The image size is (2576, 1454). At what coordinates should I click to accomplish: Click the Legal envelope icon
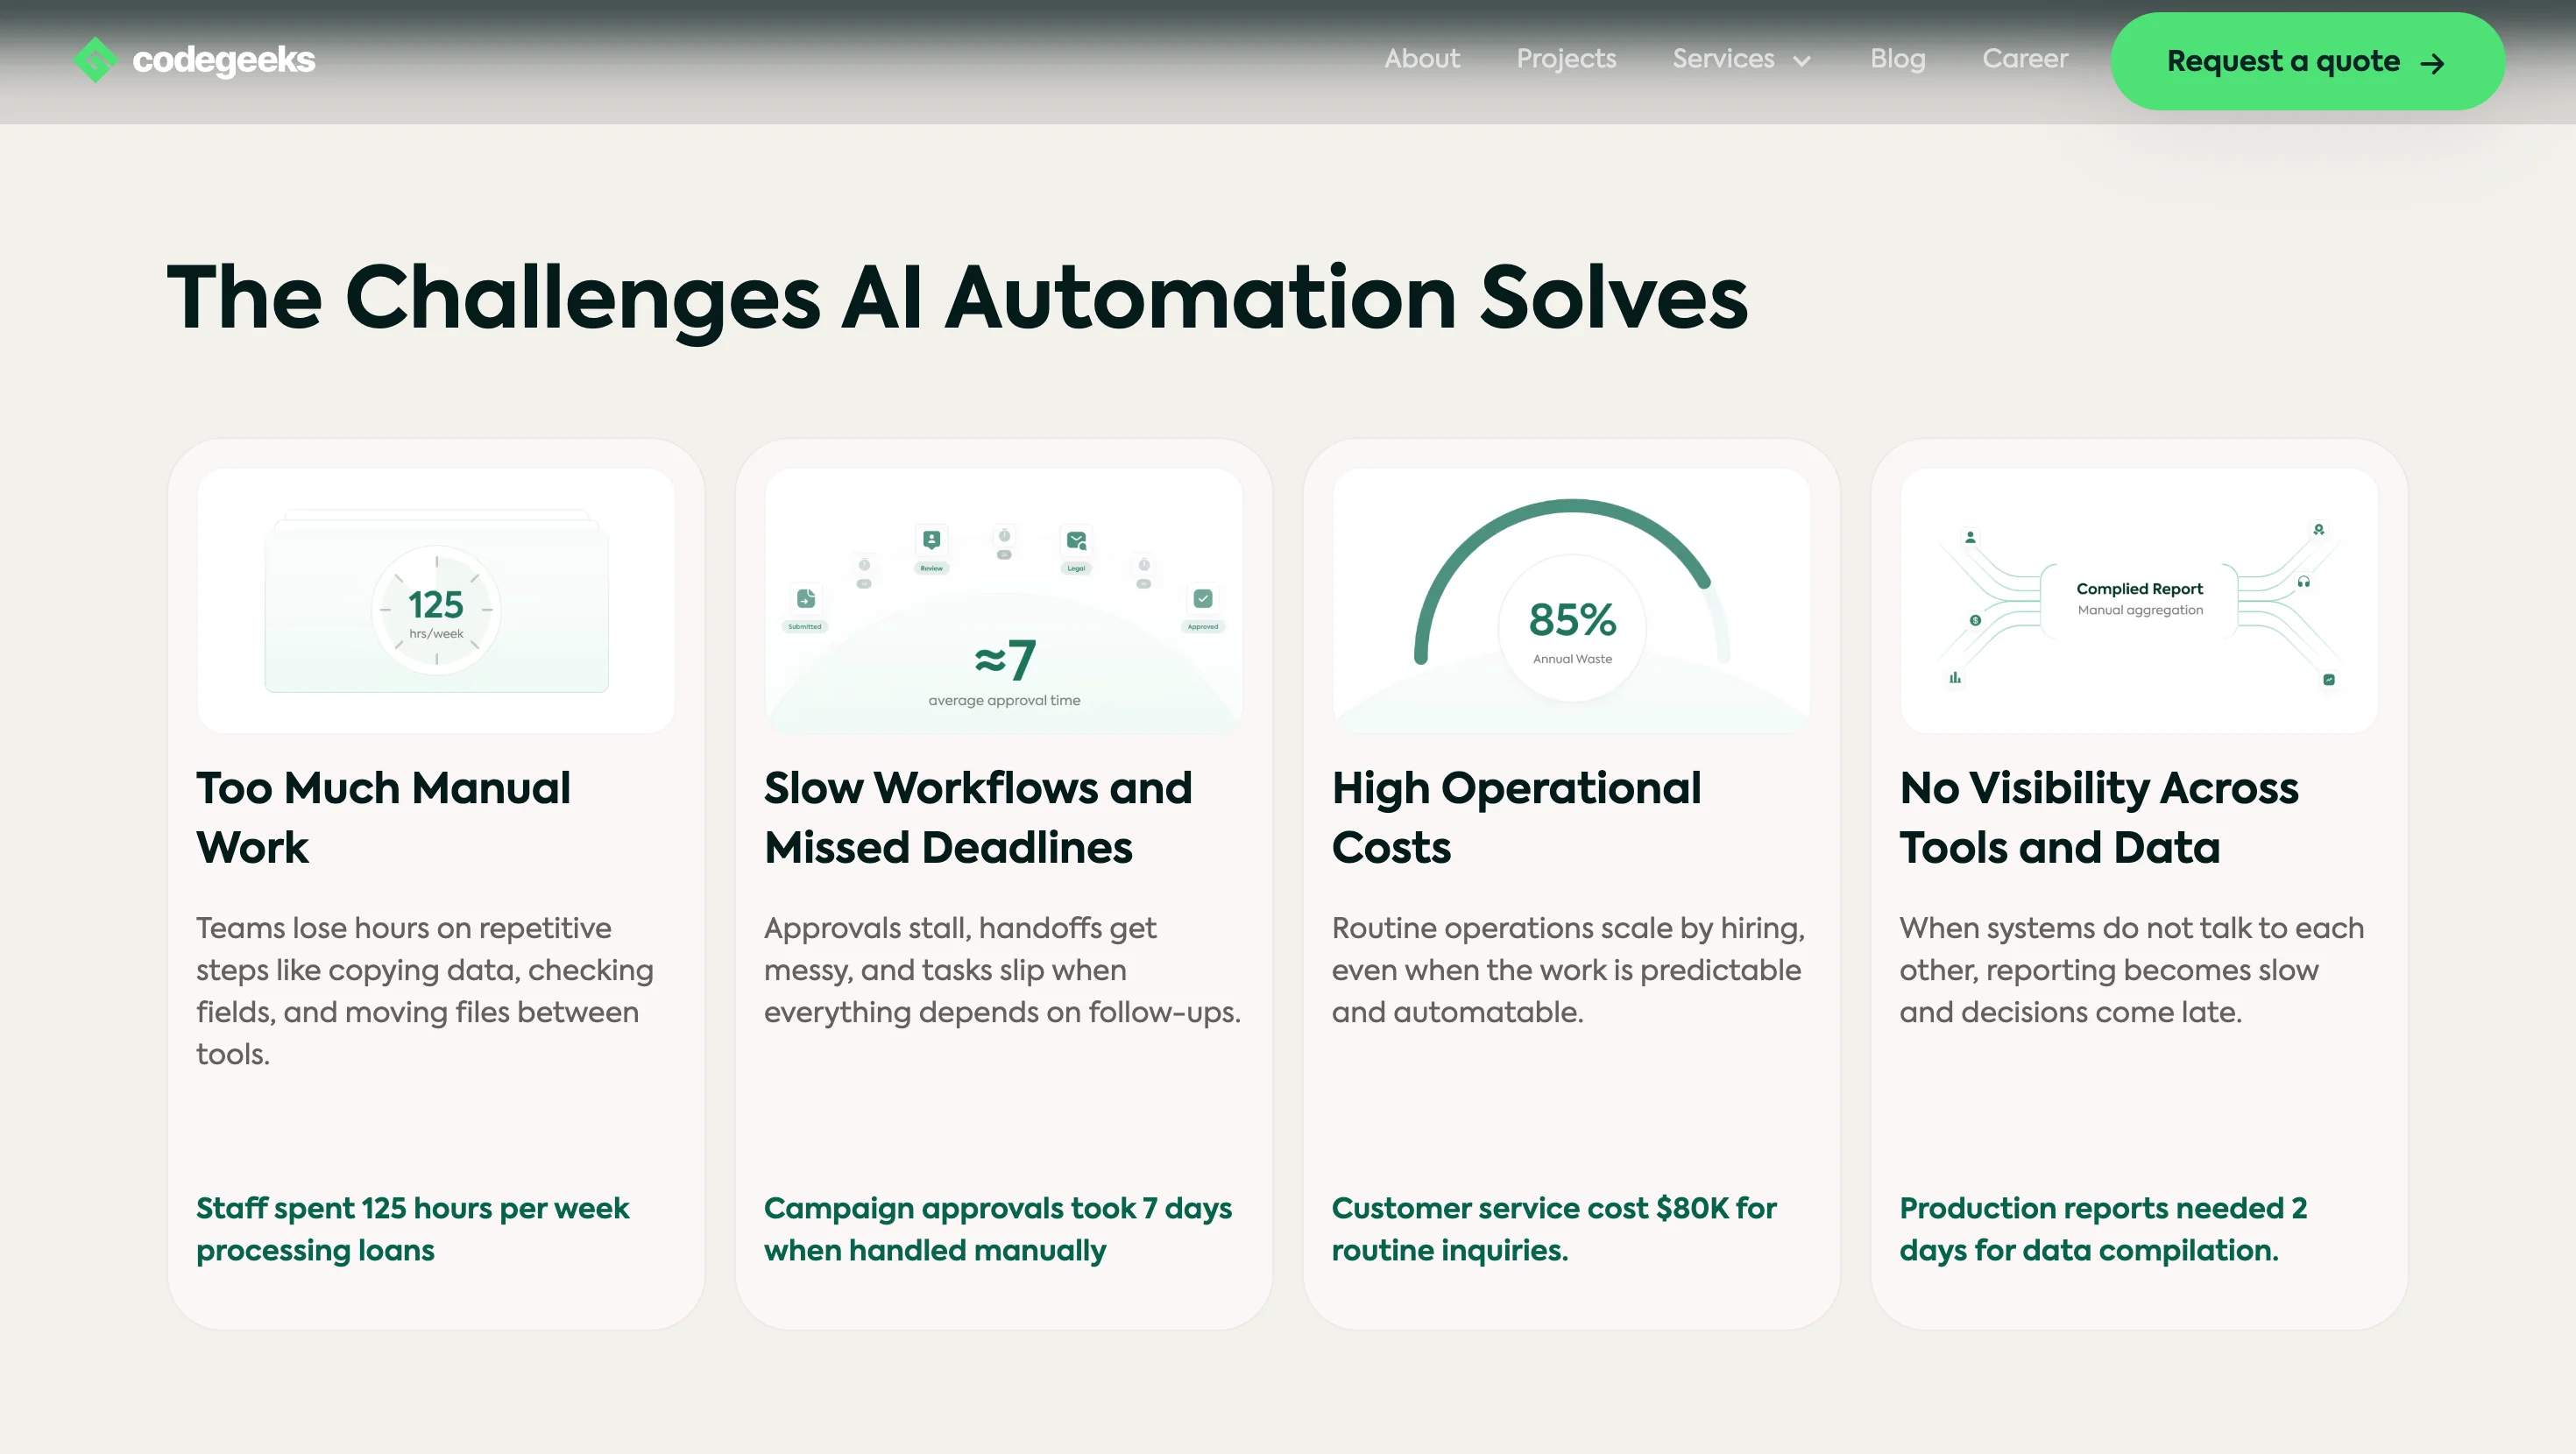pyautogui.click(x=1076, y=540)
